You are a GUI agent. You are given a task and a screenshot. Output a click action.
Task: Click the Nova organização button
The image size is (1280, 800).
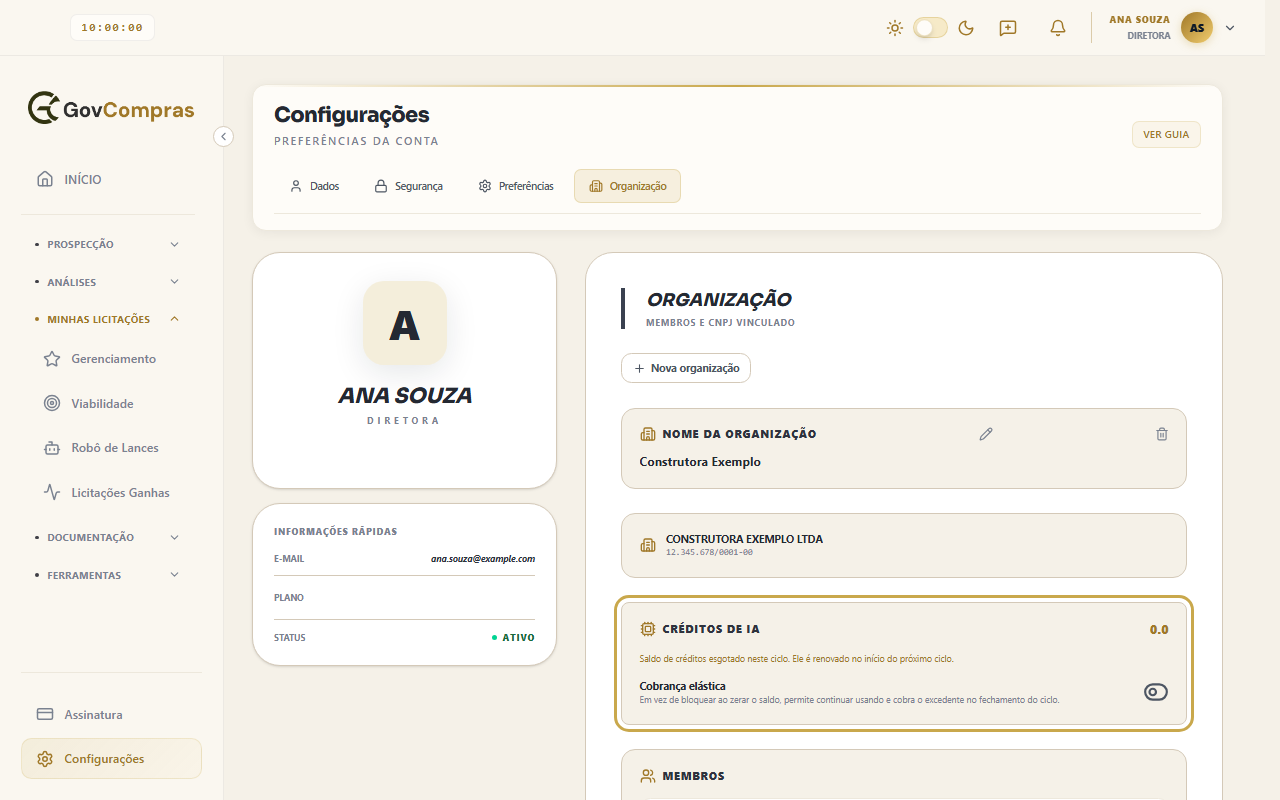click(x=686, y=368)
